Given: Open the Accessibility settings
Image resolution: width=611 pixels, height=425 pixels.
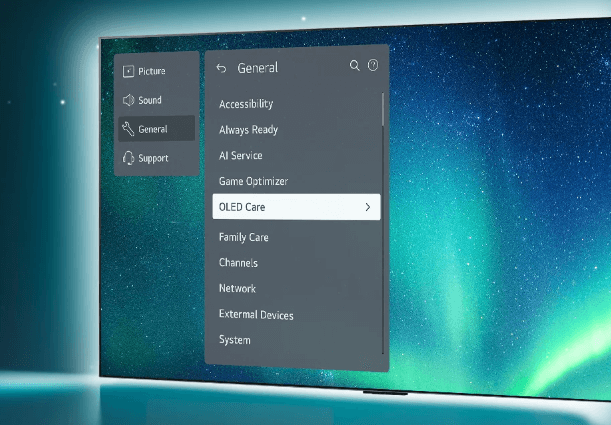Looking at the screenshot, I should click(x=246, y=104).
